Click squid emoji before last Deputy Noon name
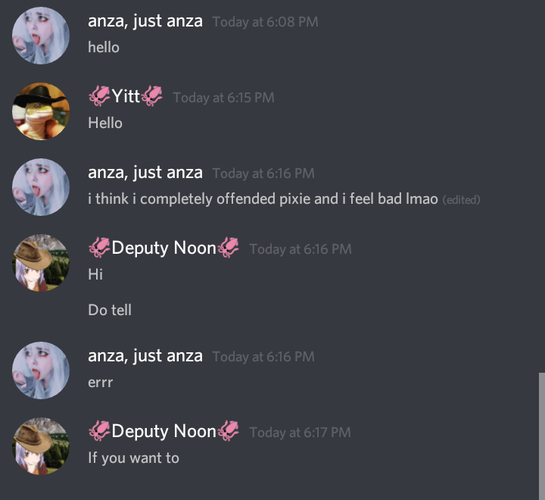This screenshot has height=500, width=545. click(x=99, y=431)
